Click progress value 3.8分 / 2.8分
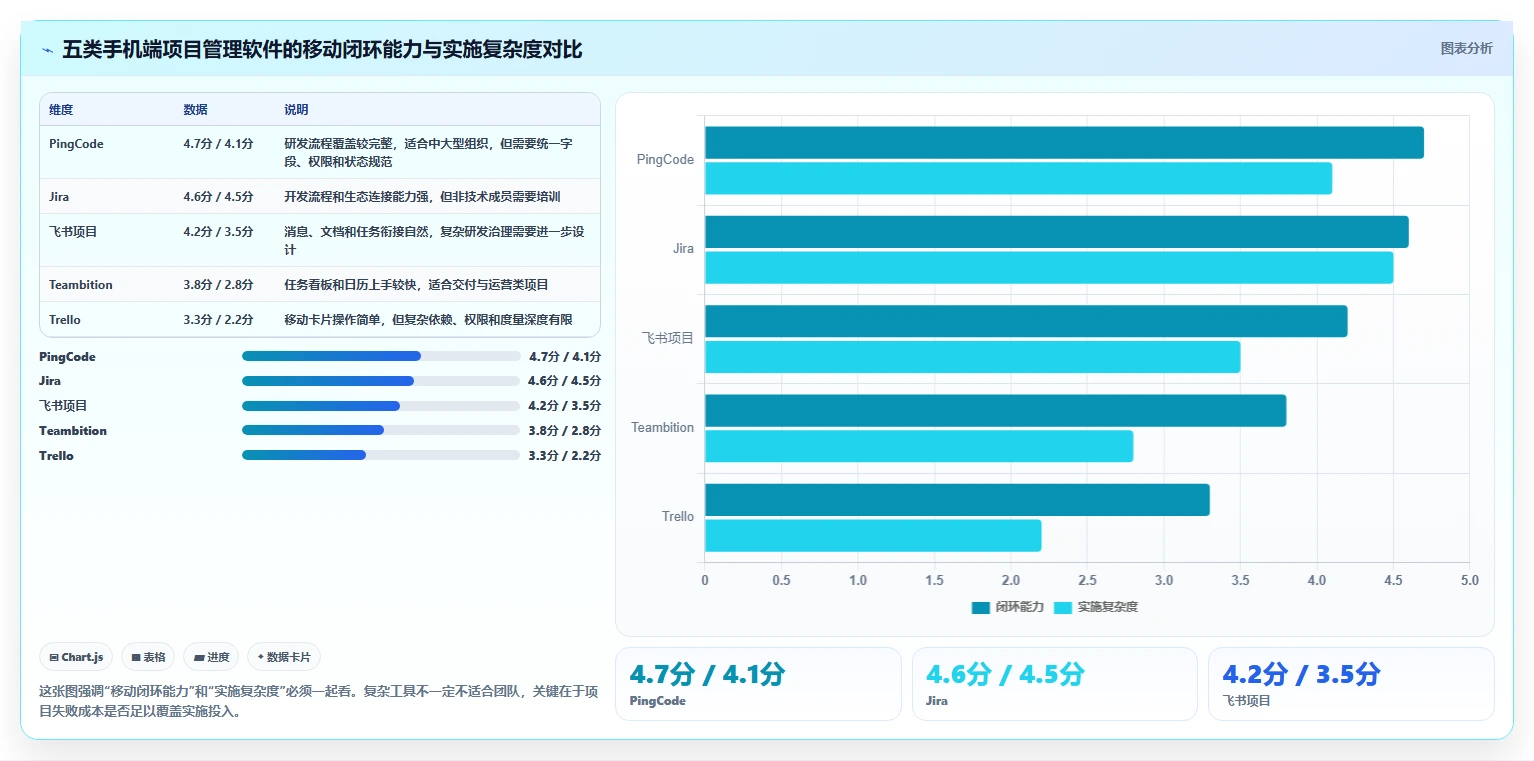Image resolution: width=1534 pixels, height=761 pixels. pos(565,431)
